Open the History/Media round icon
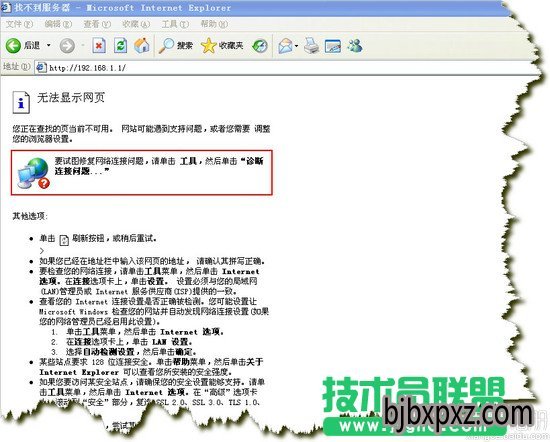550x442 pixels. [x=260, y=46]
